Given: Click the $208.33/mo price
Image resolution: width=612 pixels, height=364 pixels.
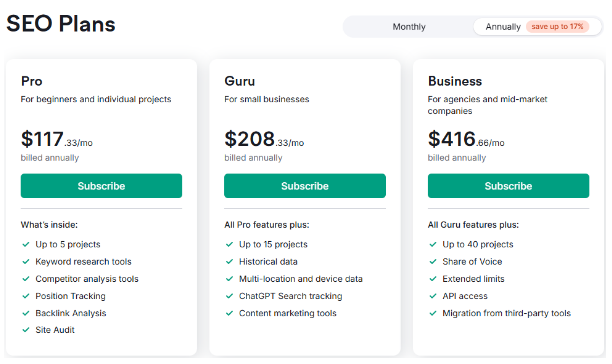Looking at the screenshot, I should [264, 139].
